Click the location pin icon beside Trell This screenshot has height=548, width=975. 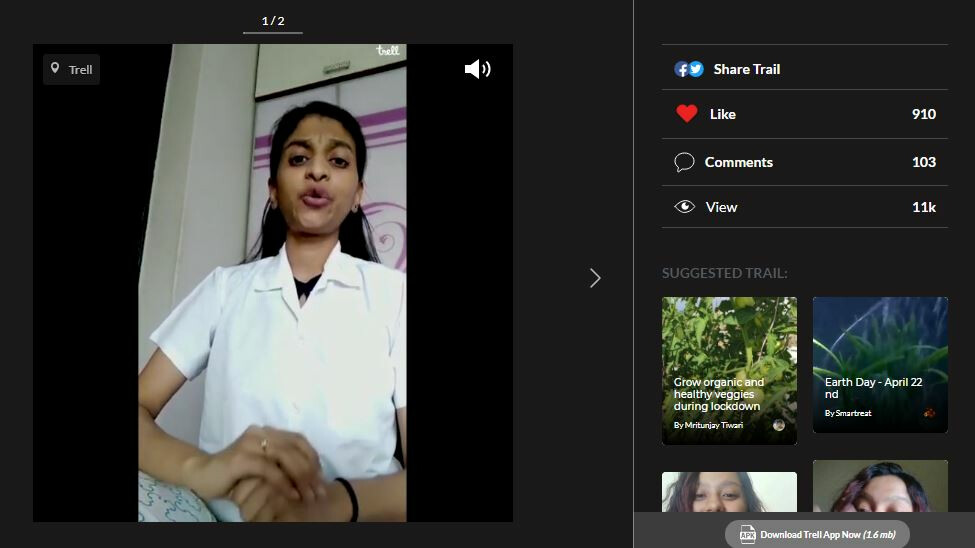click(55, 69)
